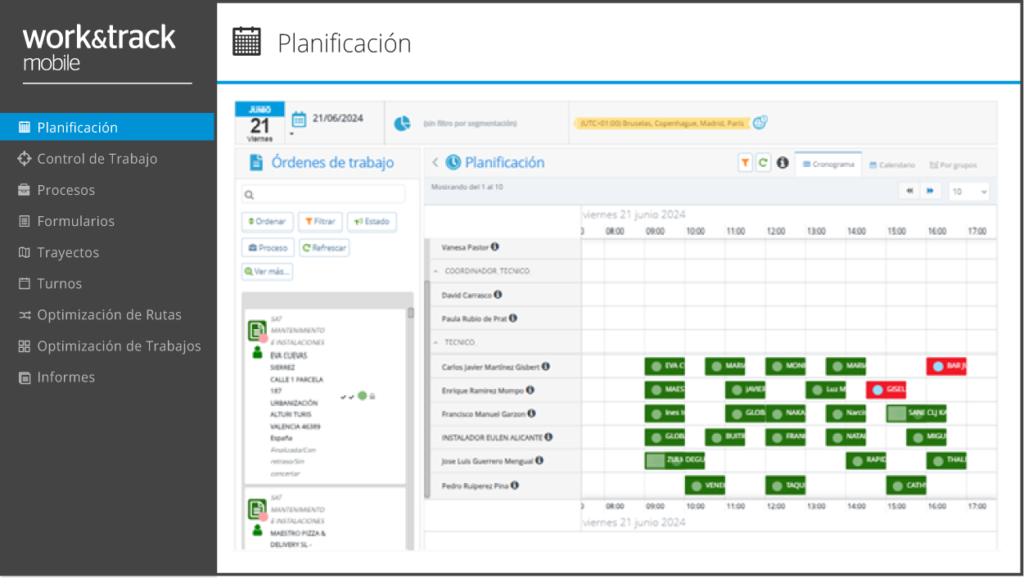Click info icon for INSTALADOR EULEN ALICANTE
The height and width of the screenshot is (578, 1024).
pyautogui.click(x=549, y=437)
